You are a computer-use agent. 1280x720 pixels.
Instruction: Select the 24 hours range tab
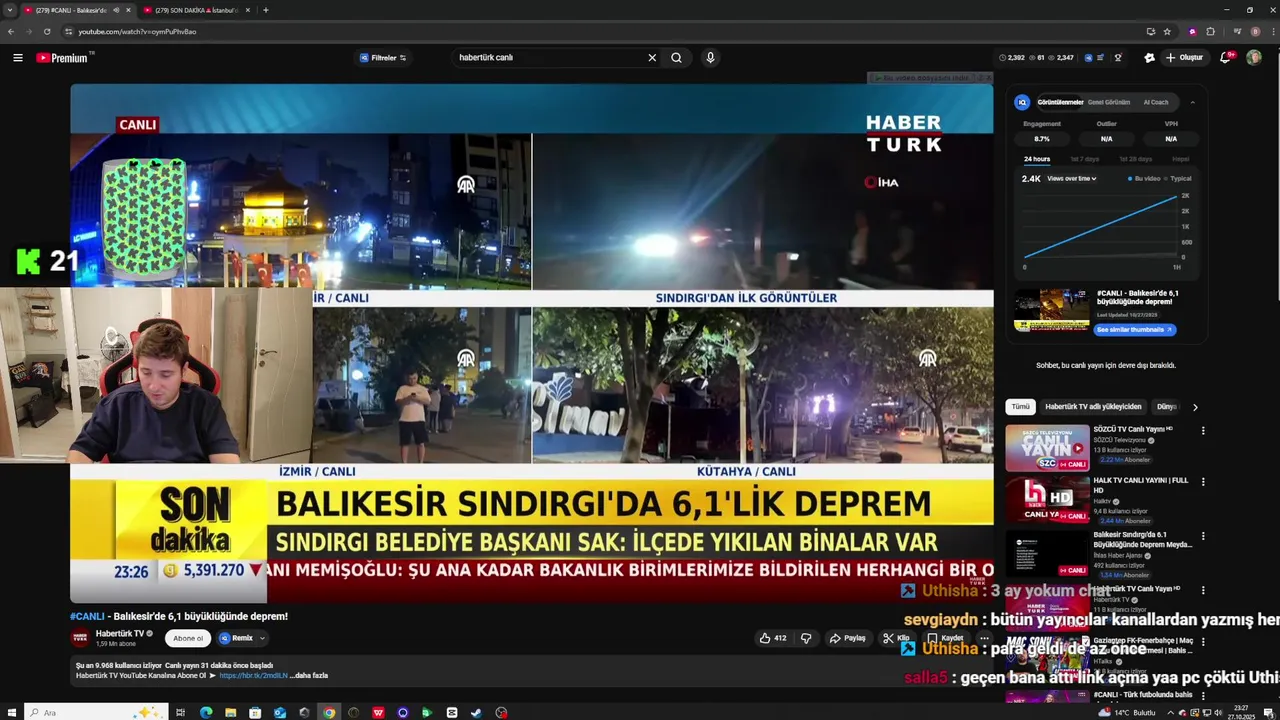[1037, 159]
